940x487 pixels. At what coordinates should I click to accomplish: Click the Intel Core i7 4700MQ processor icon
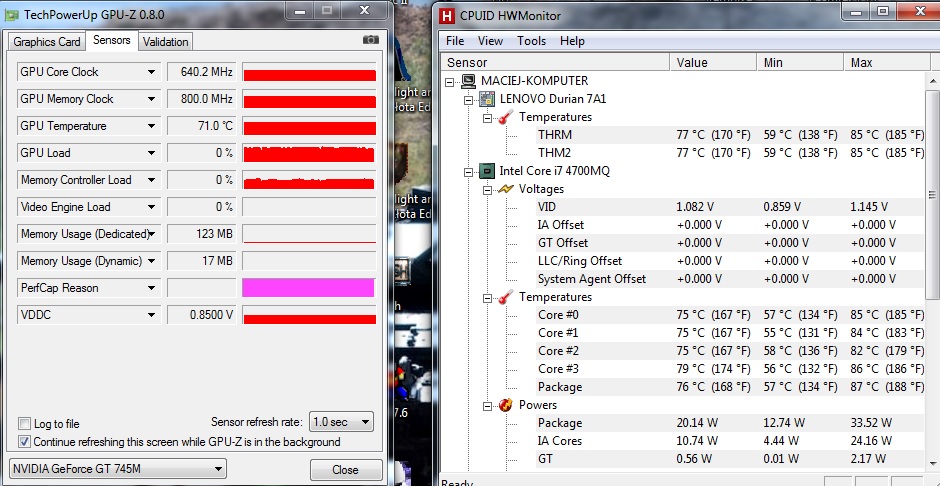[x=487, y=171]
